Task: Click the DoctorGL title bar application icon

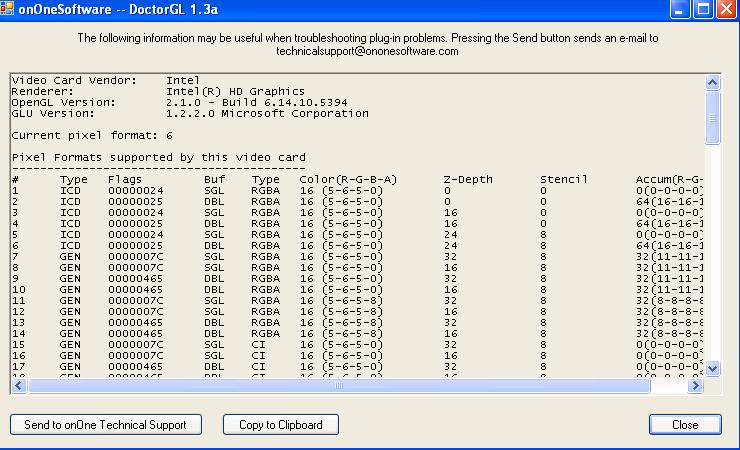Action: [9, 8]
